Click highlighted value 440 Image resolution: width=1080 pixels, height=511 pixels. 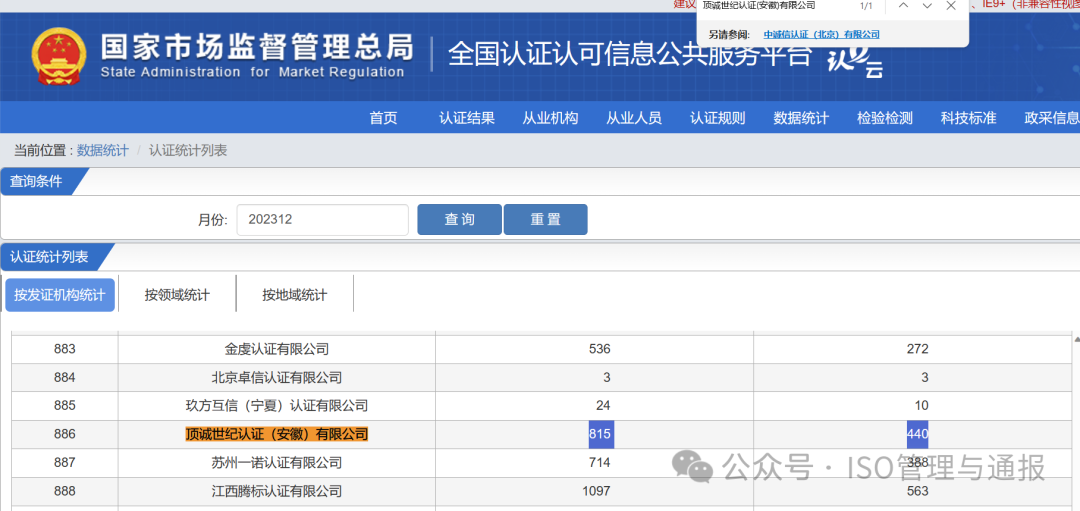pyautogui.click(x=917, y=434)
